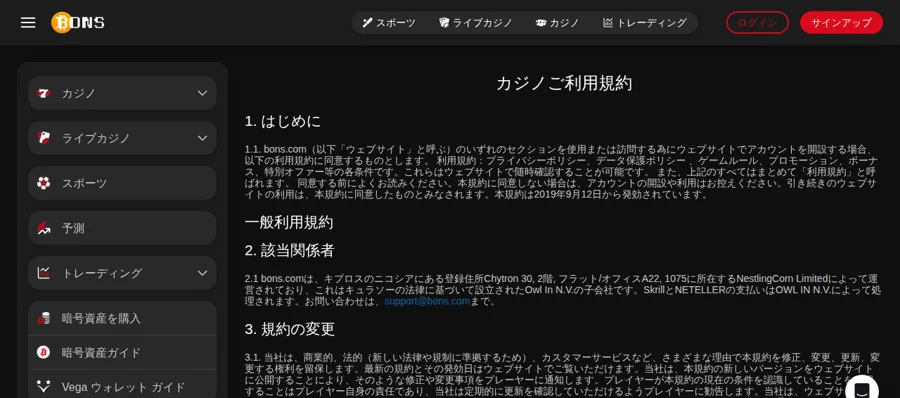Click the support@bons.com email link
Screen dimensions: 900x398
(427, 301)
